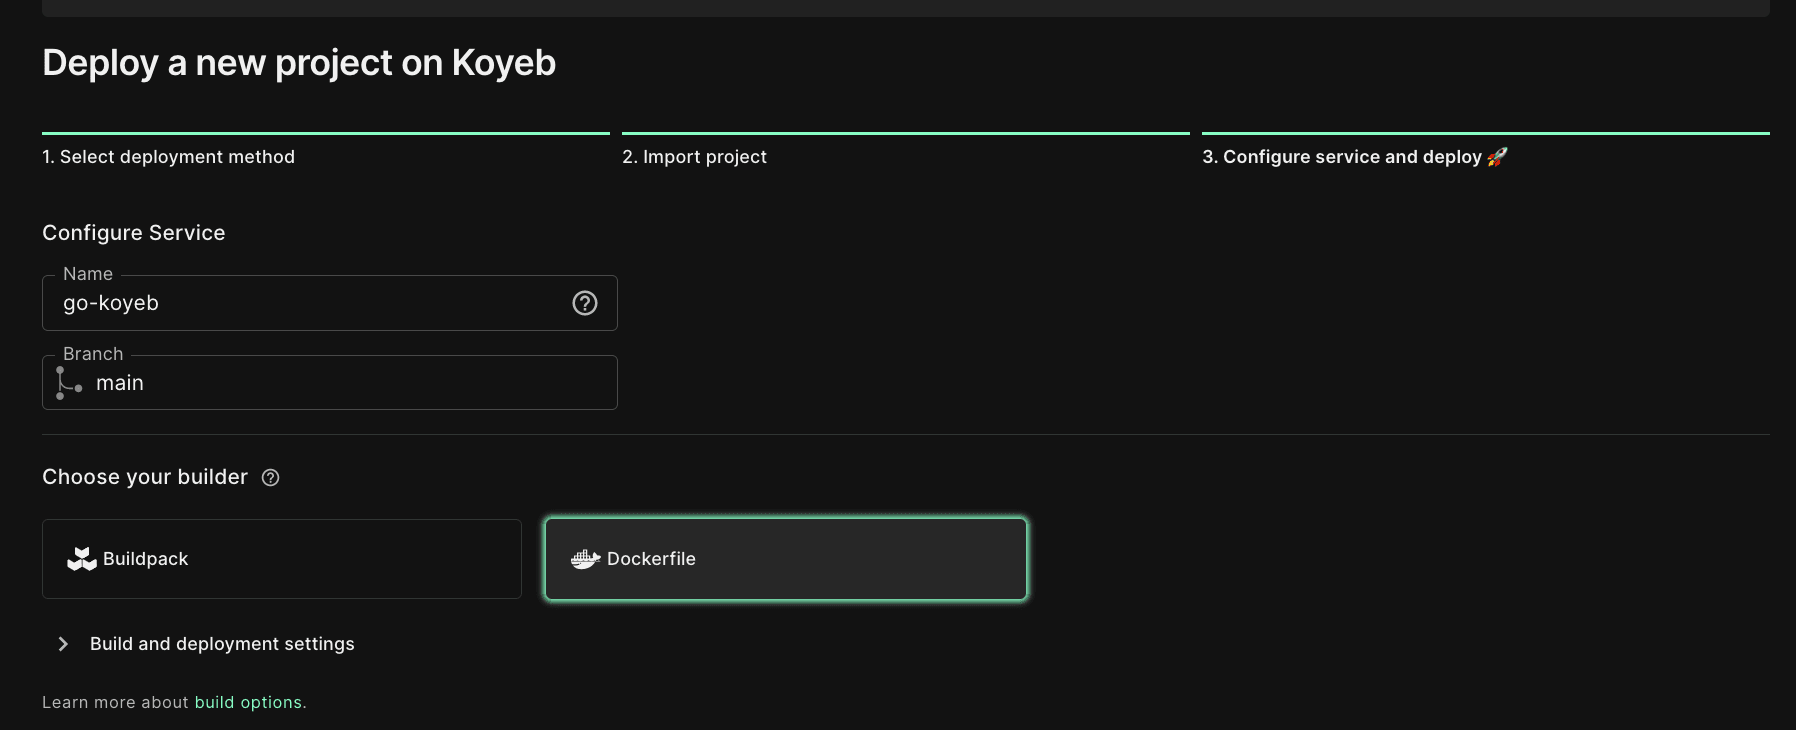1796x730 pixels.
Task: Click the help icon beside Choose your builder
Action: pyautogui.click(x=270, y=478)
